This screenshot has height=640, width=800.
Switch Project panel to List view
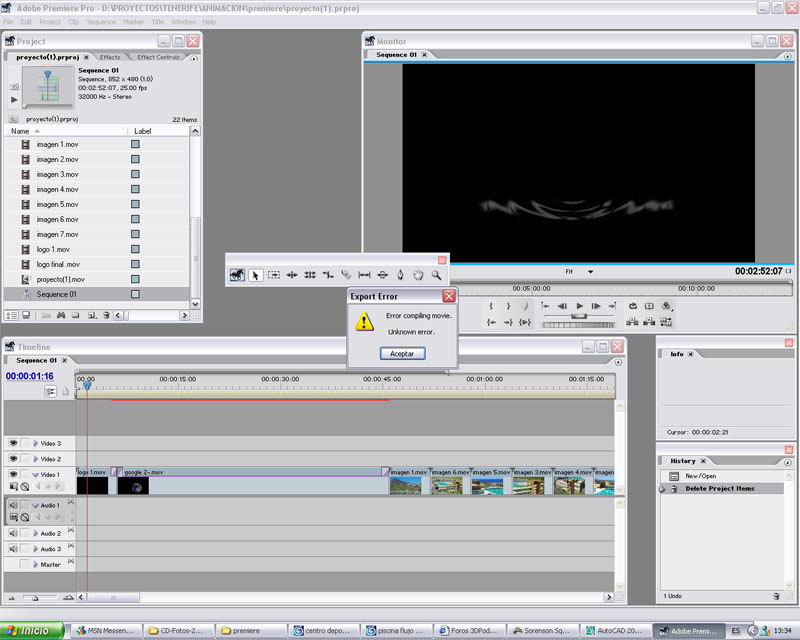(11, 315)
